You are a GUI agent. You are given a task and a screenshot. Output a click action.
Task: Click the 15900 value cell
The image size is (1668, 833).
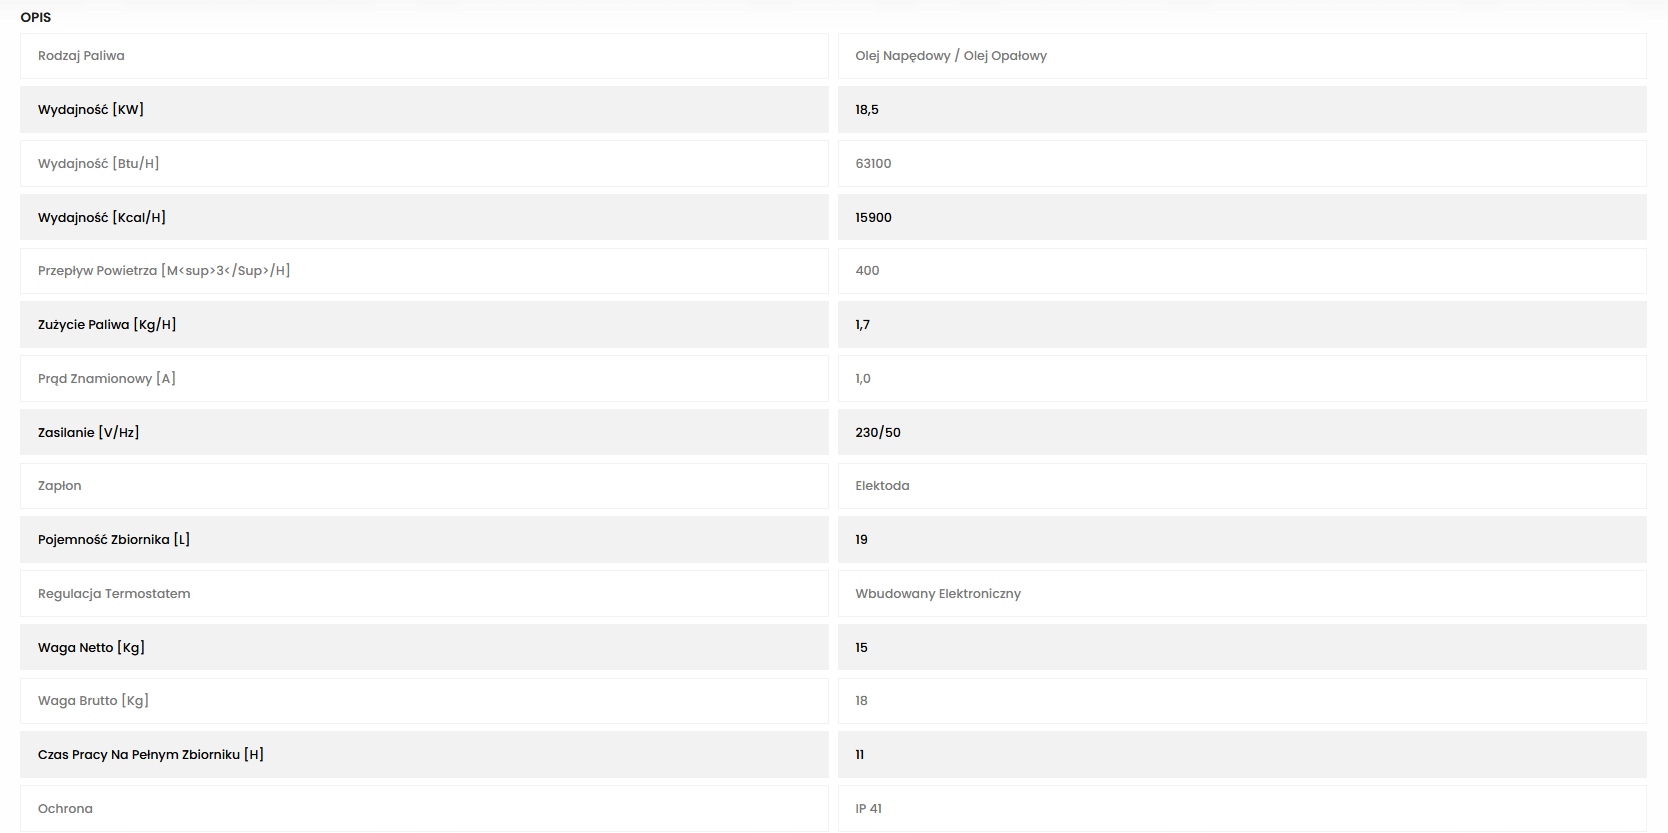coord(873,217)
